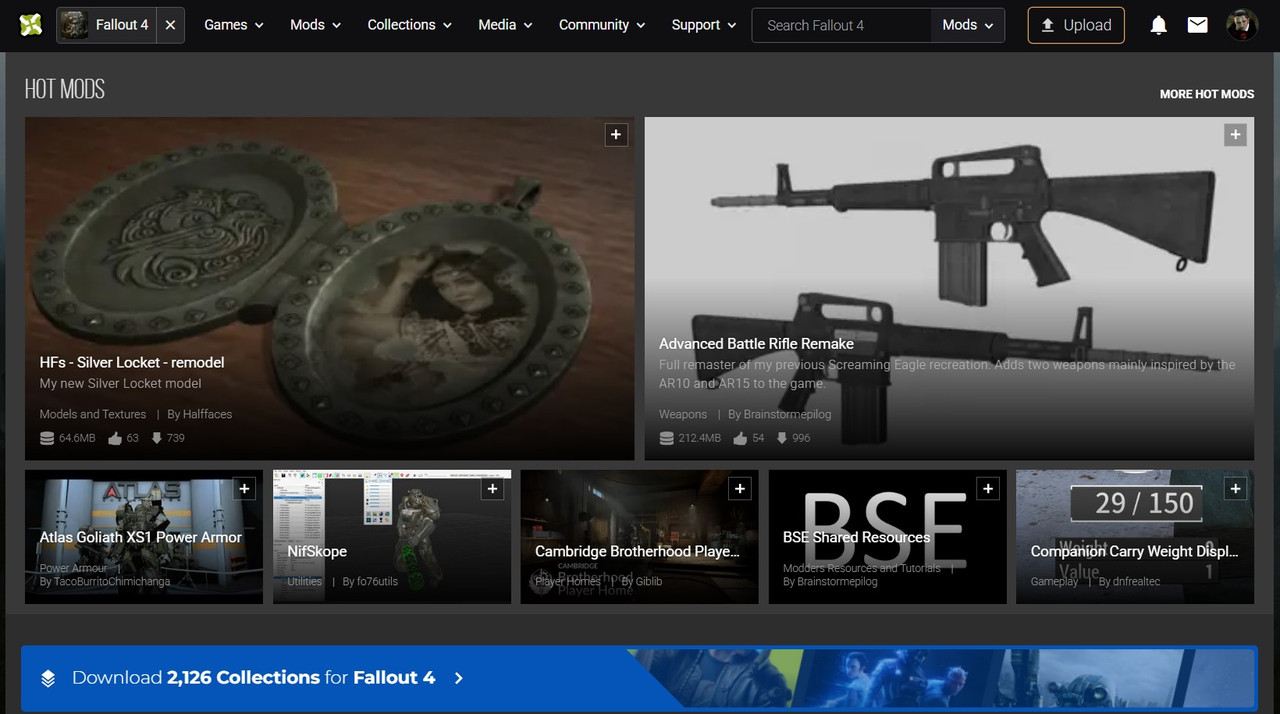This screenshot has height=714, width=1280.
Task: Open the notifications bell
Action: click(1158, 25)
